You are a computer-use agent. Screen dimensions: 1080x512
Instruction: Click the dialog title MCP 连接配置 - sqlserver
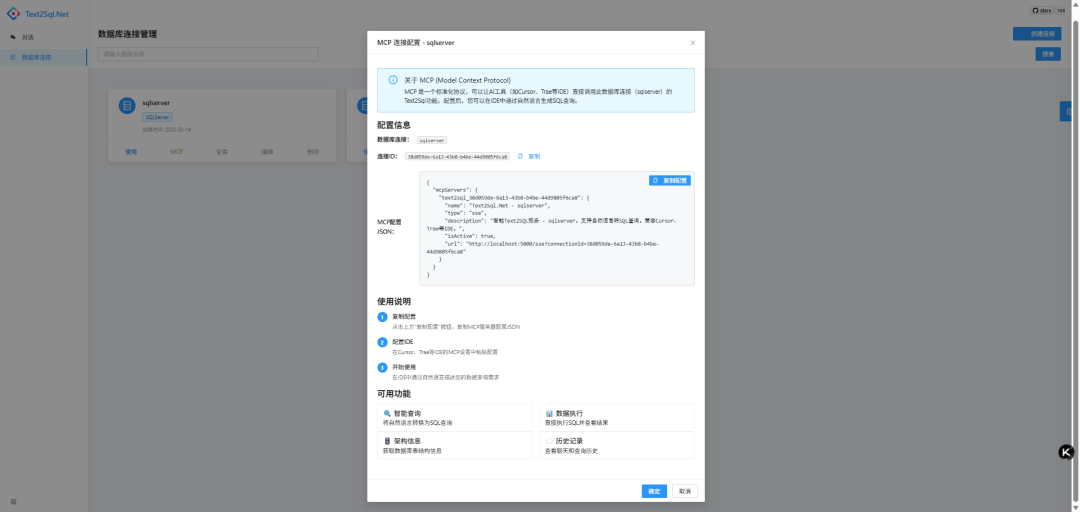pyautogui.click(x=415, y=43)
